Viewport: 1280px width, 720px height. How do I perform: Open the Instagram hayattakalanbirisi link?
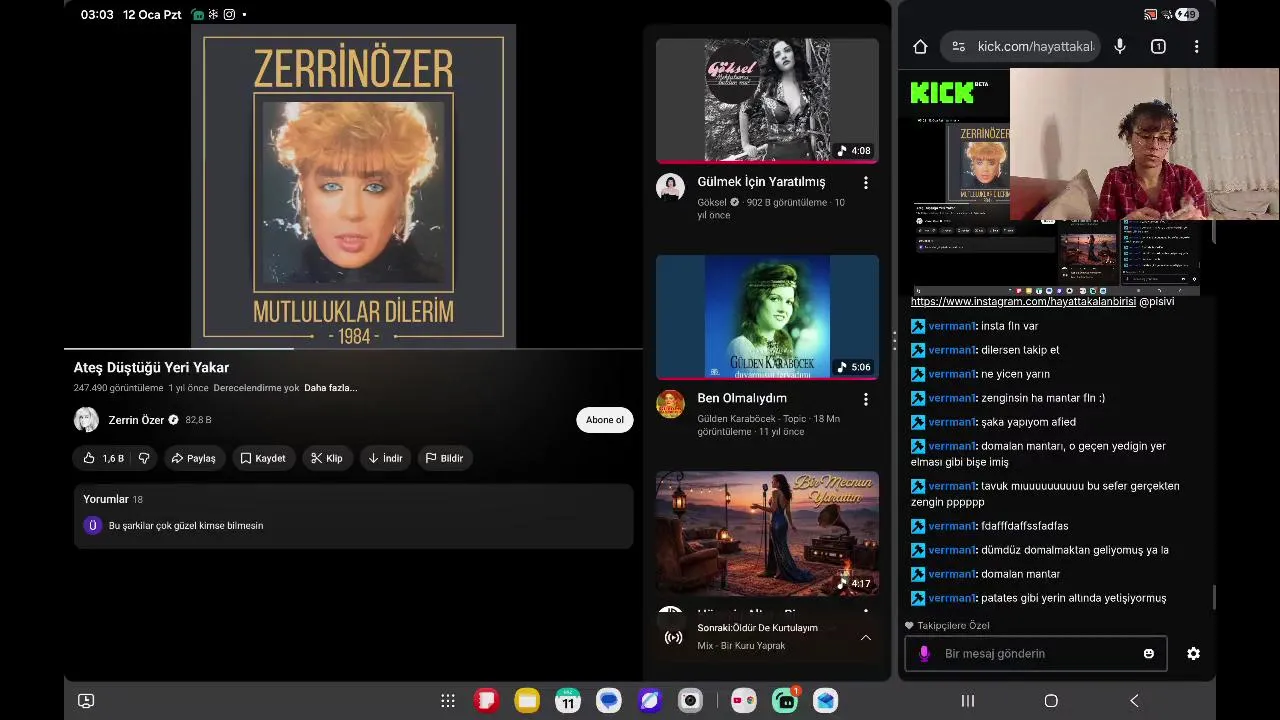1023,301
